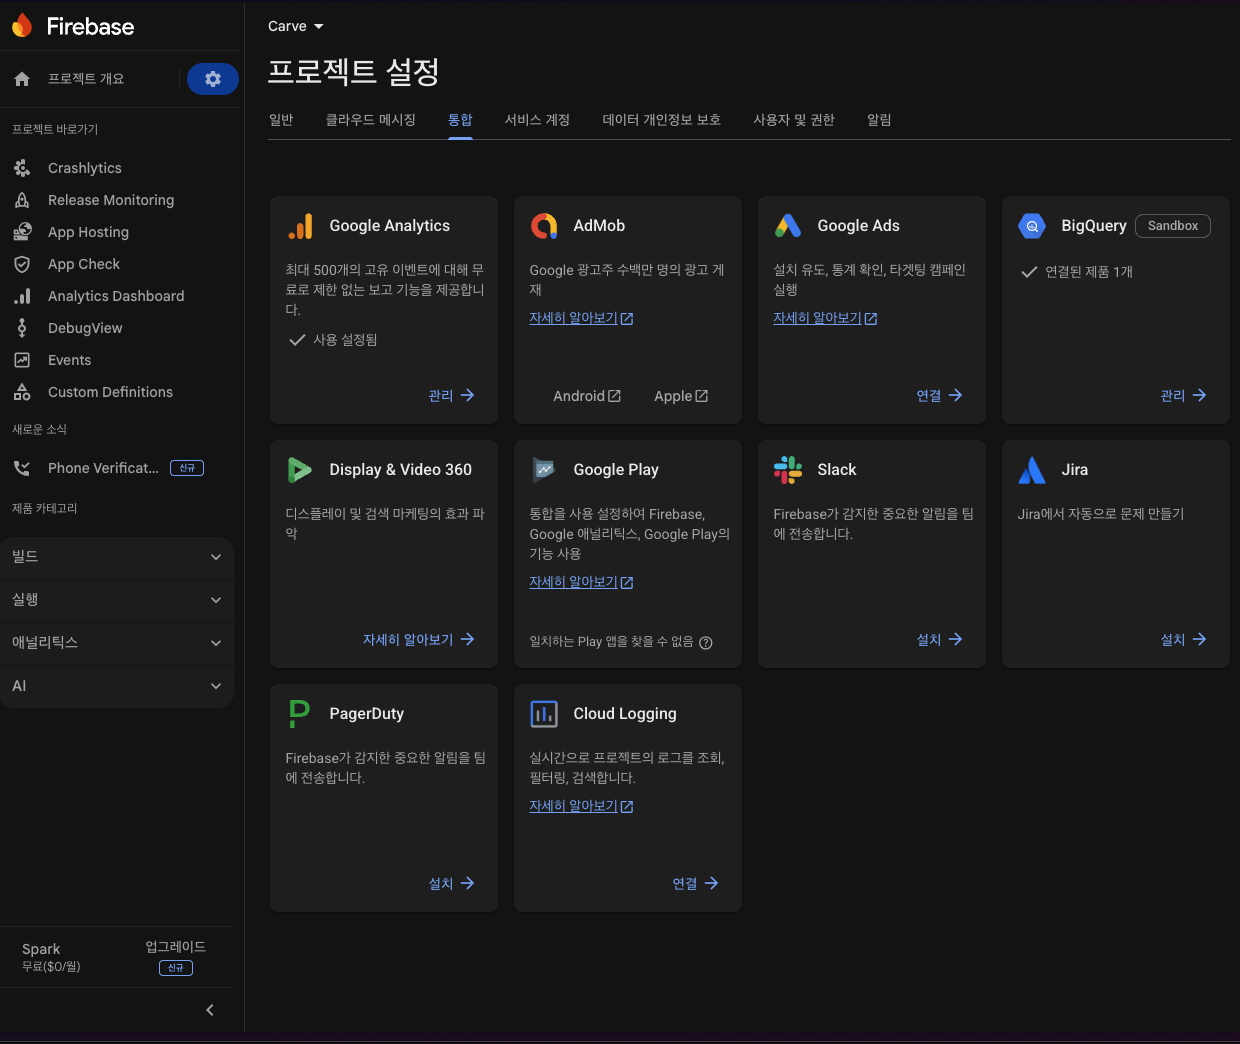Click the PagerDuty P icon
This screenshot has width=1240, height=1044.
[299, 714]
